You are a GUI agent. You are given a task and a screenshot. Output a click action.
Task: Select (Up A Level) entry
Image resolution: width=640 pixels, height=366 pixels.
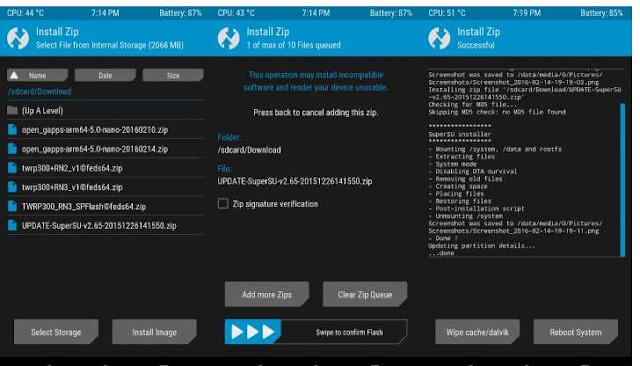[105, 110]
